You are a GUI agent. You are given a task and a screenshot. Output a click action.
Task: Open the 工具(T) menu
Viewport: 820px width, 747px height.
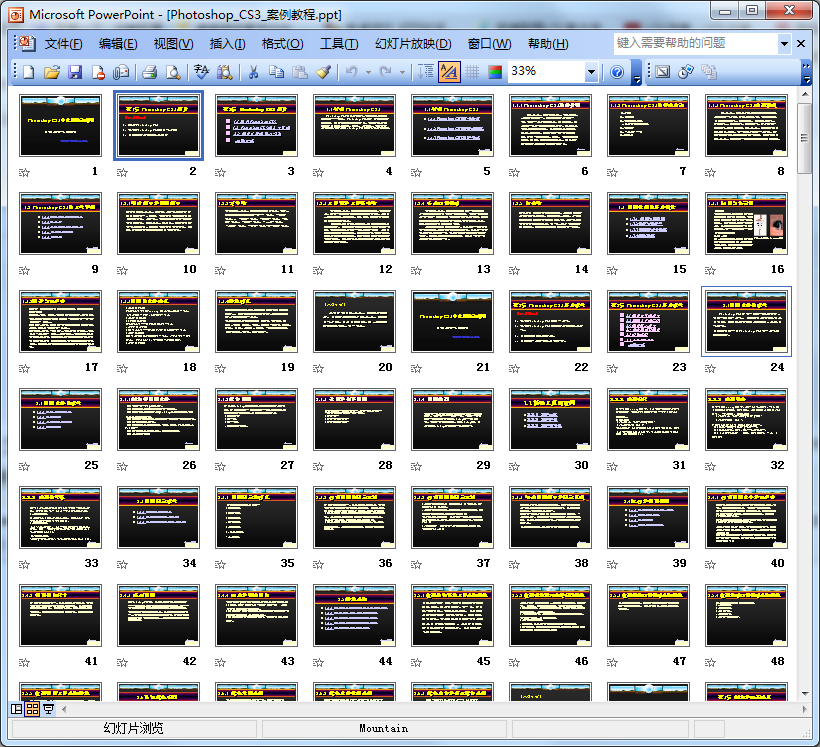(x=339, y=44)
